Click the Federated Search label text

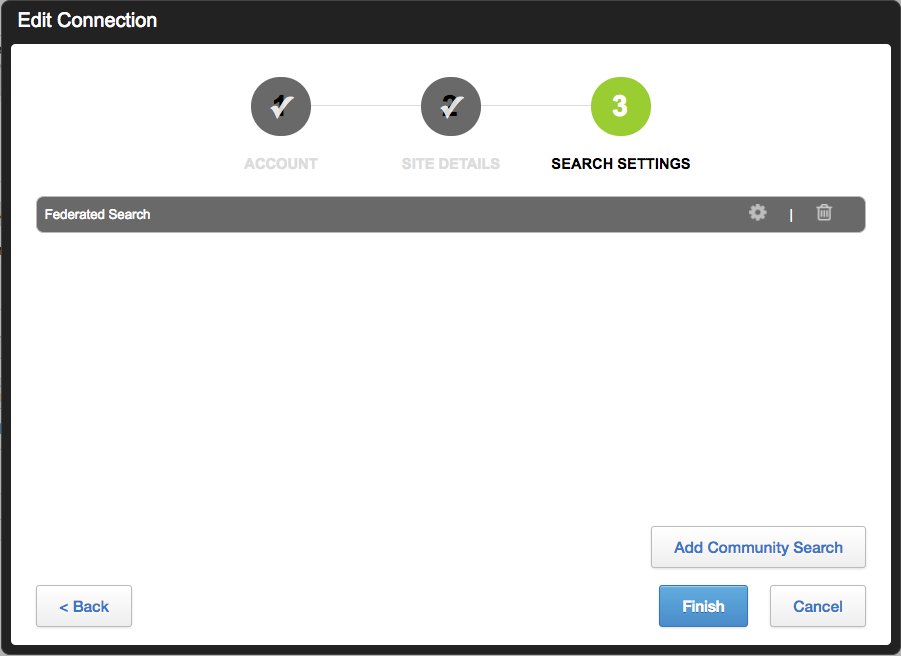point(97,214)
